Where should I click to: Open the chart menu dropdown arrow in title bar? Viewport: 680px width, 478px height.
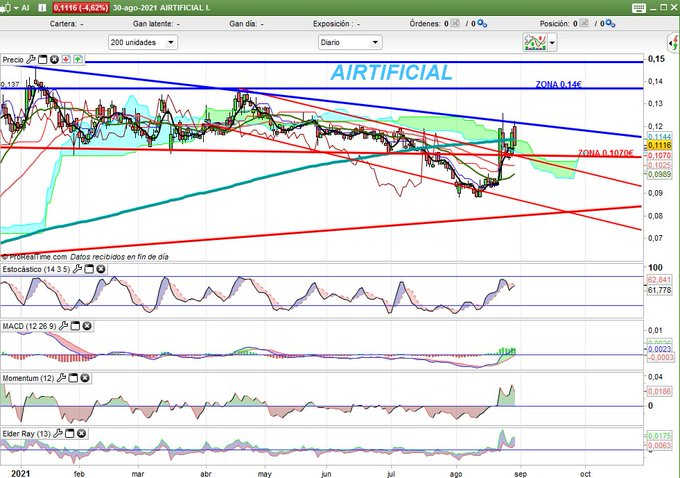(x=16, y=8)
